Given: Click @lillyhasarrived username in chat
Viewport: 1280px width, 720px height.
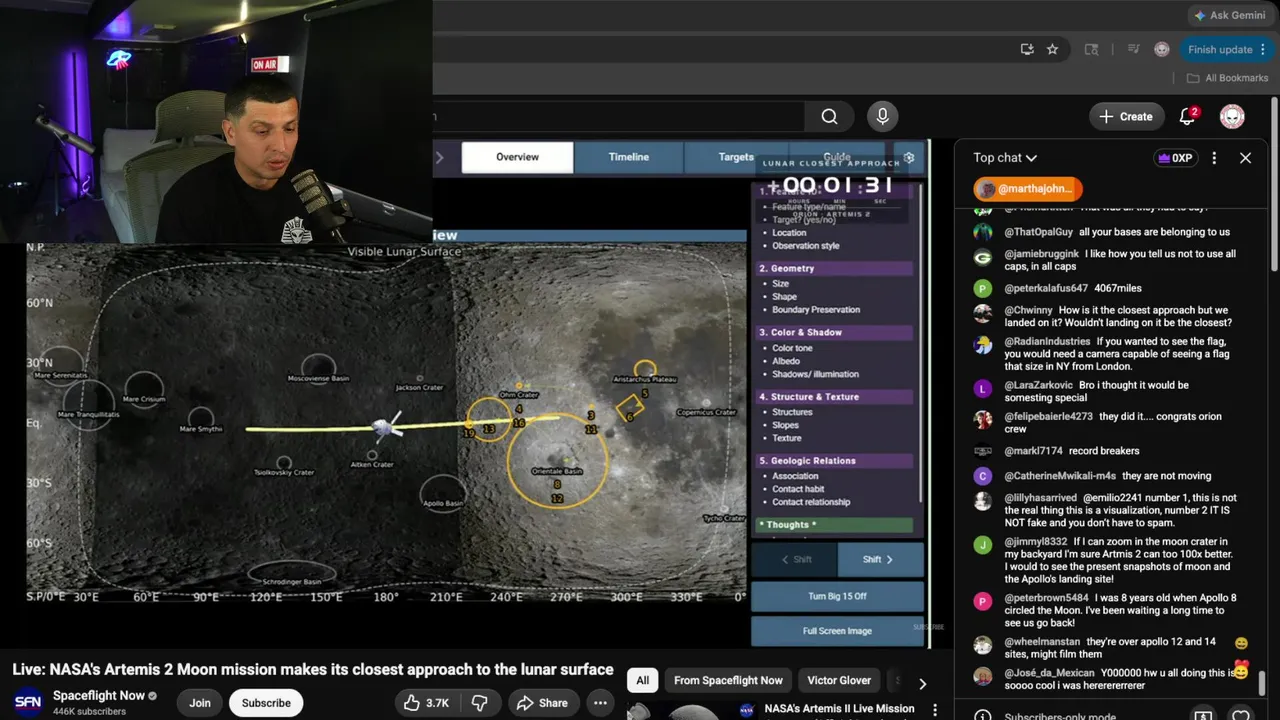Looking at the screenshot, I should pyautogui.click(x=1040, y=497).
